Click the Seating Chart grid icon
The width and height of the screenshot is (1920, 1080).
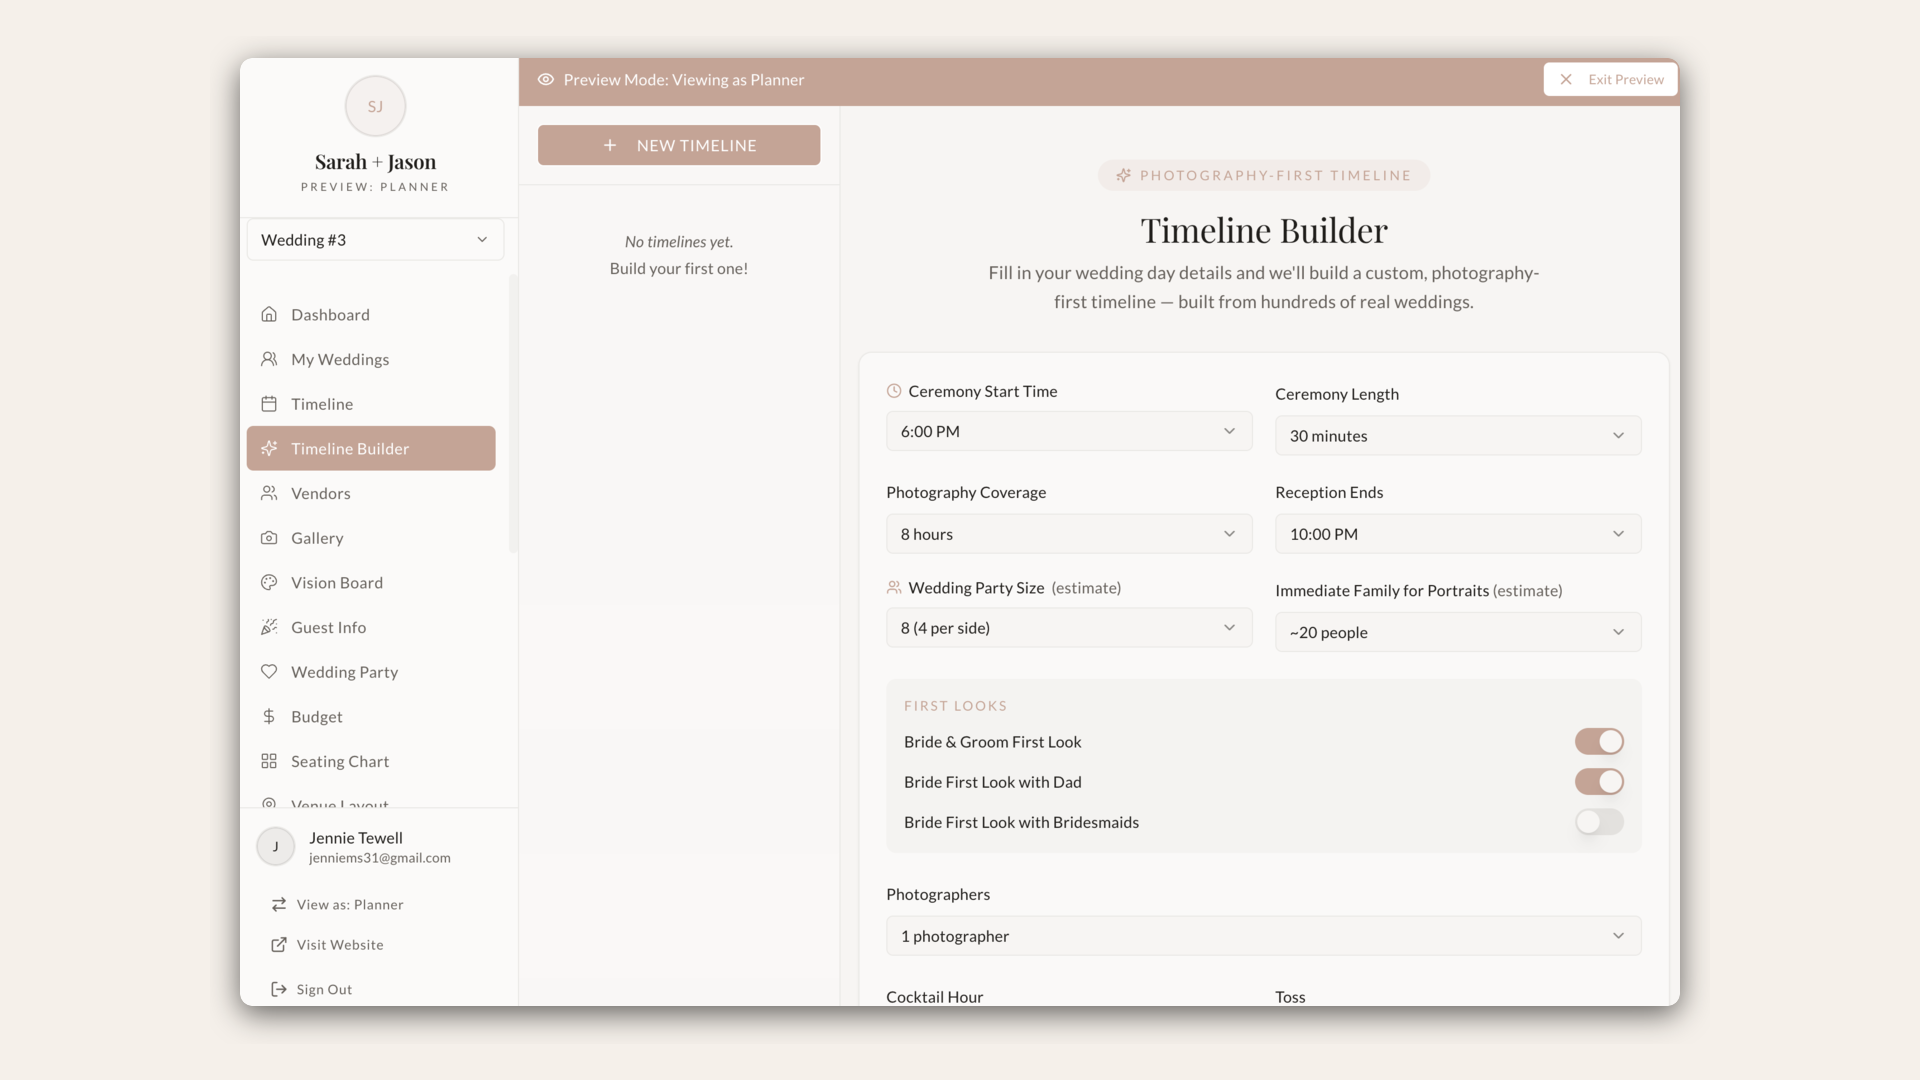(x=269, y=761)
